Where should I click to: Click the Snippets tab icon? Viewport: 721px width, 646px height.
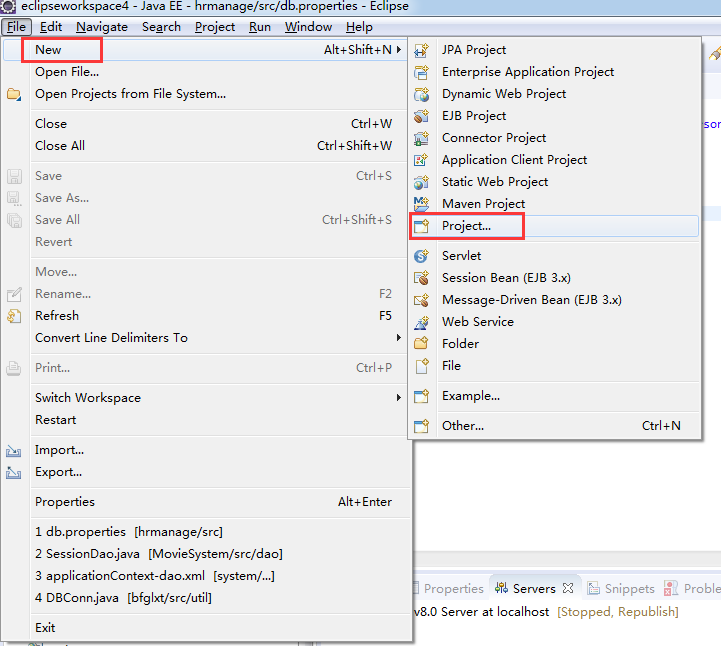click(x=594, y=588)
